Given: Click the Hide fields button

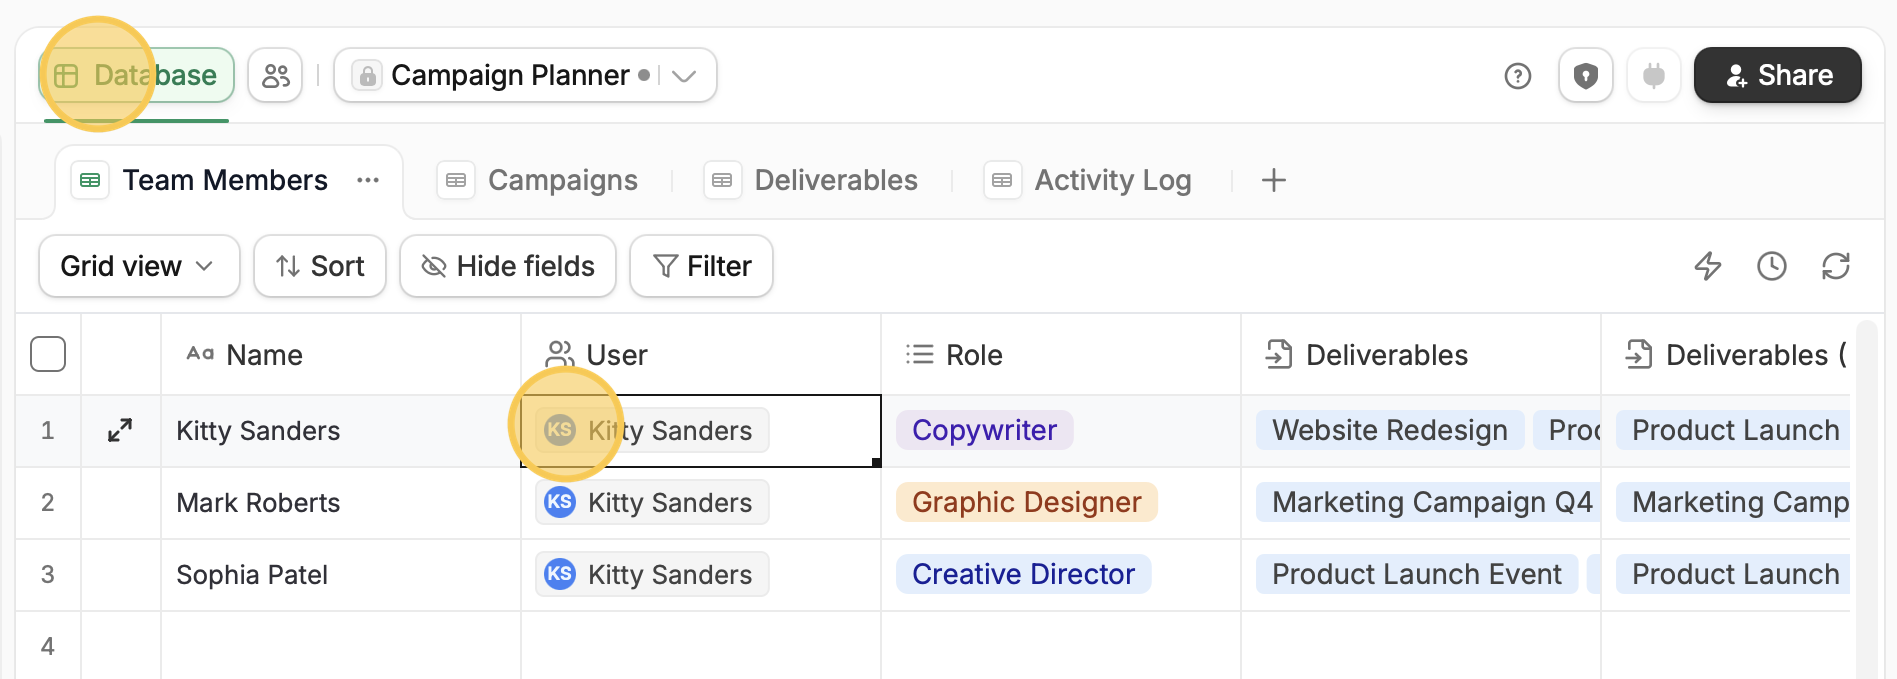Looking at the screenshot, I should tap(508, 266).
